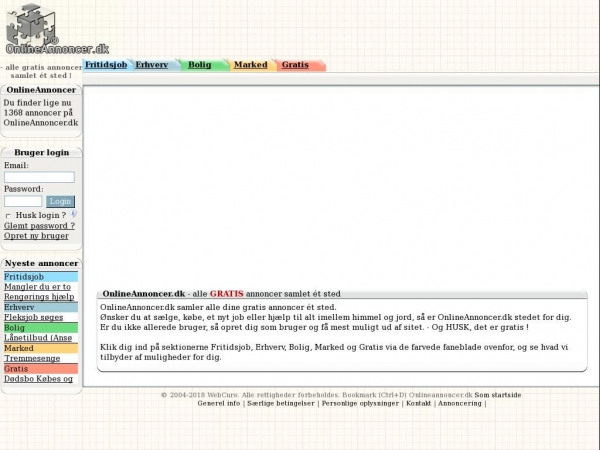Image resolution: width=600 pixels, height=450 pixels.
Task: Open the Gratis tab
Action: [x=295, y=65]
